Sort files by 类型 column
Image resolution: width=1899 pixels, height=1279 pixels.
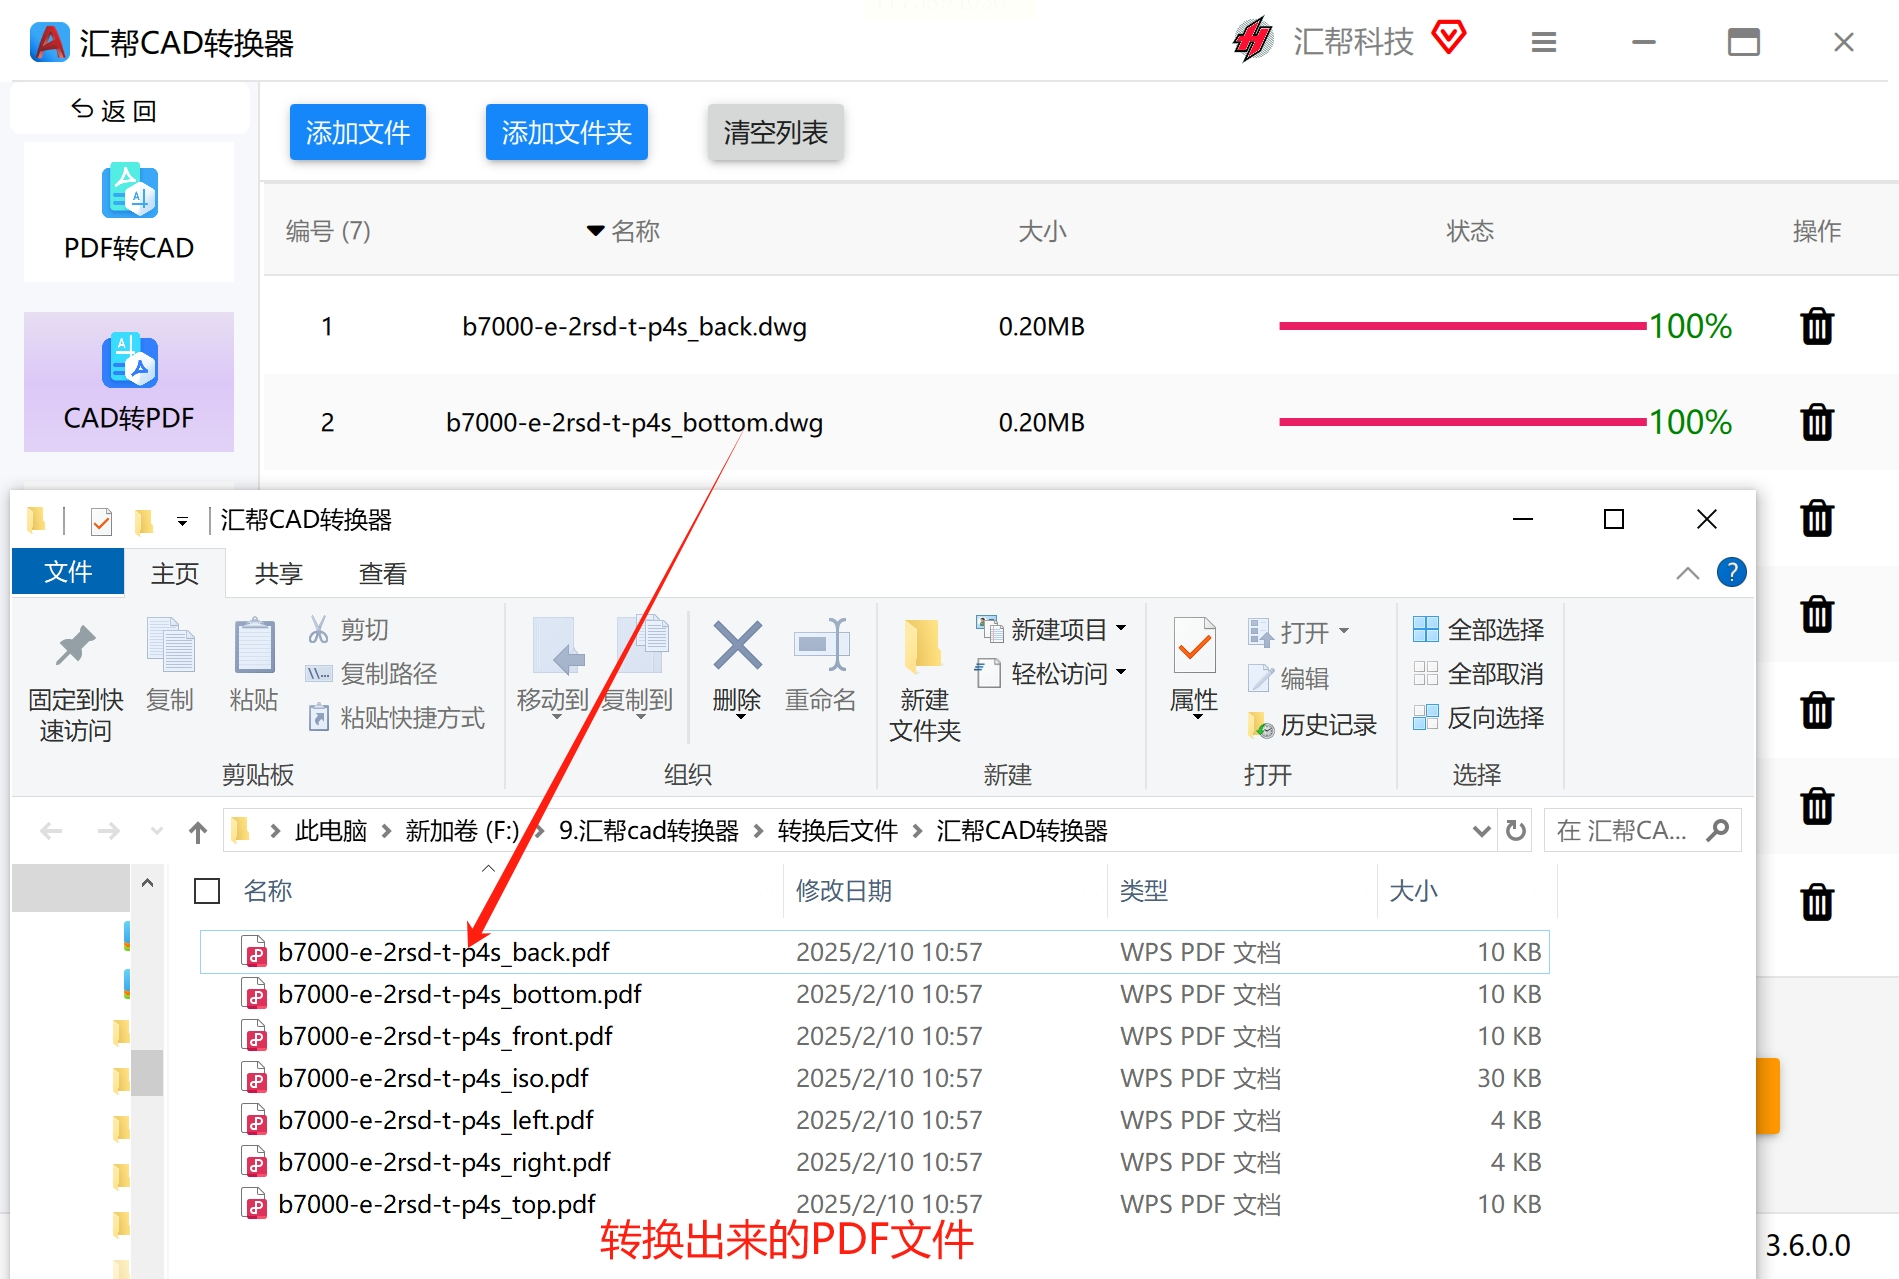pyautogui.click(x=1143, y=891)
